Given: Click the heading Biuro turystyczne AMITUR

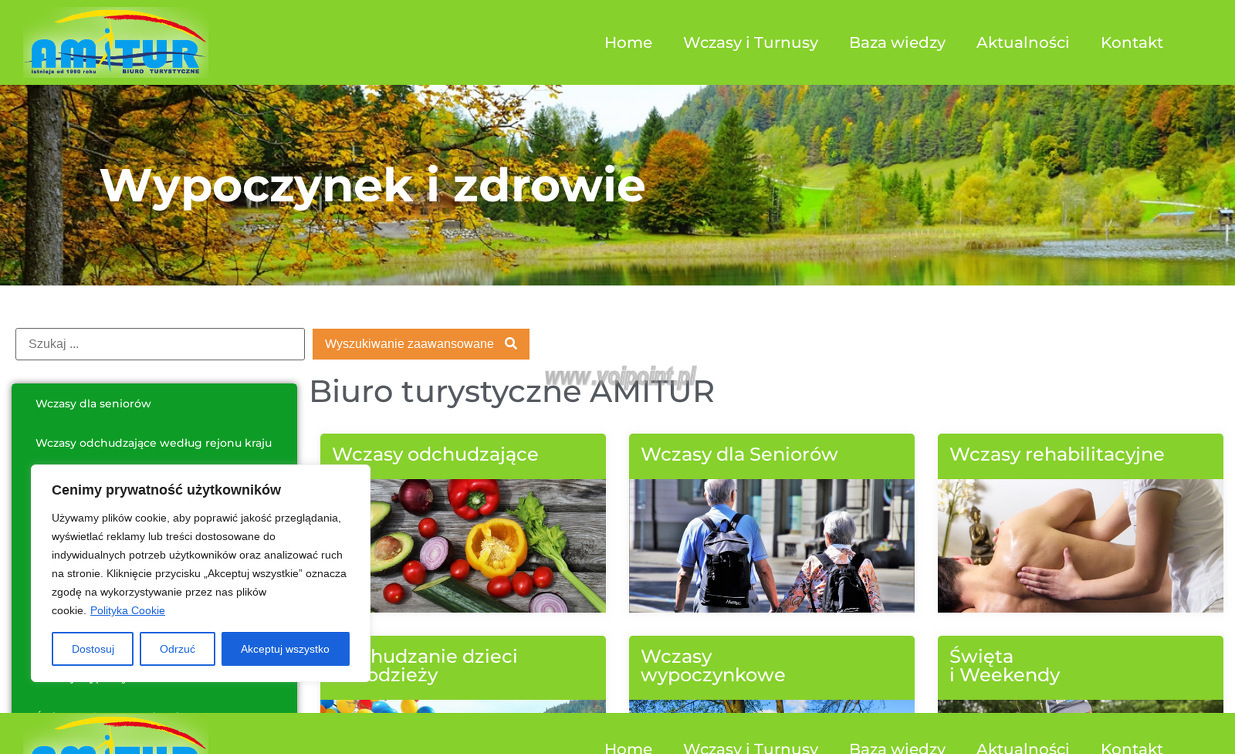Looking at the screenshot, I should (512, 392).
